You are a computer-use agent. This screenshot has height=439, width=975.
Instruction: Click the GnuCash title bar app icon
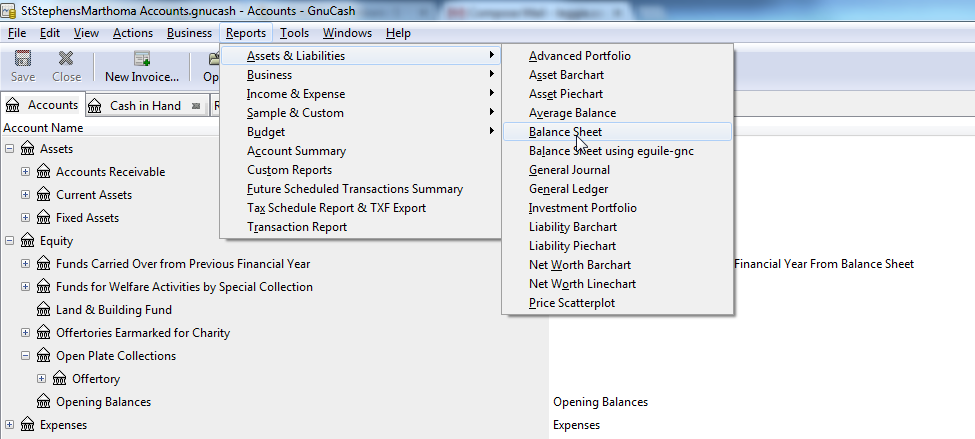9,11
